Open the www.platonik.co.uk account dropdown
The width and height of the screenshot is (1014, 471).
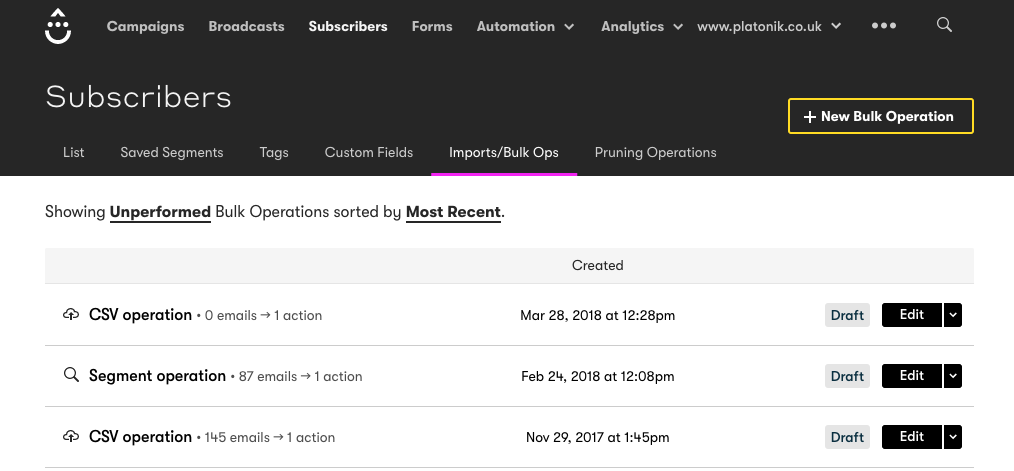(x=768, y=27)
